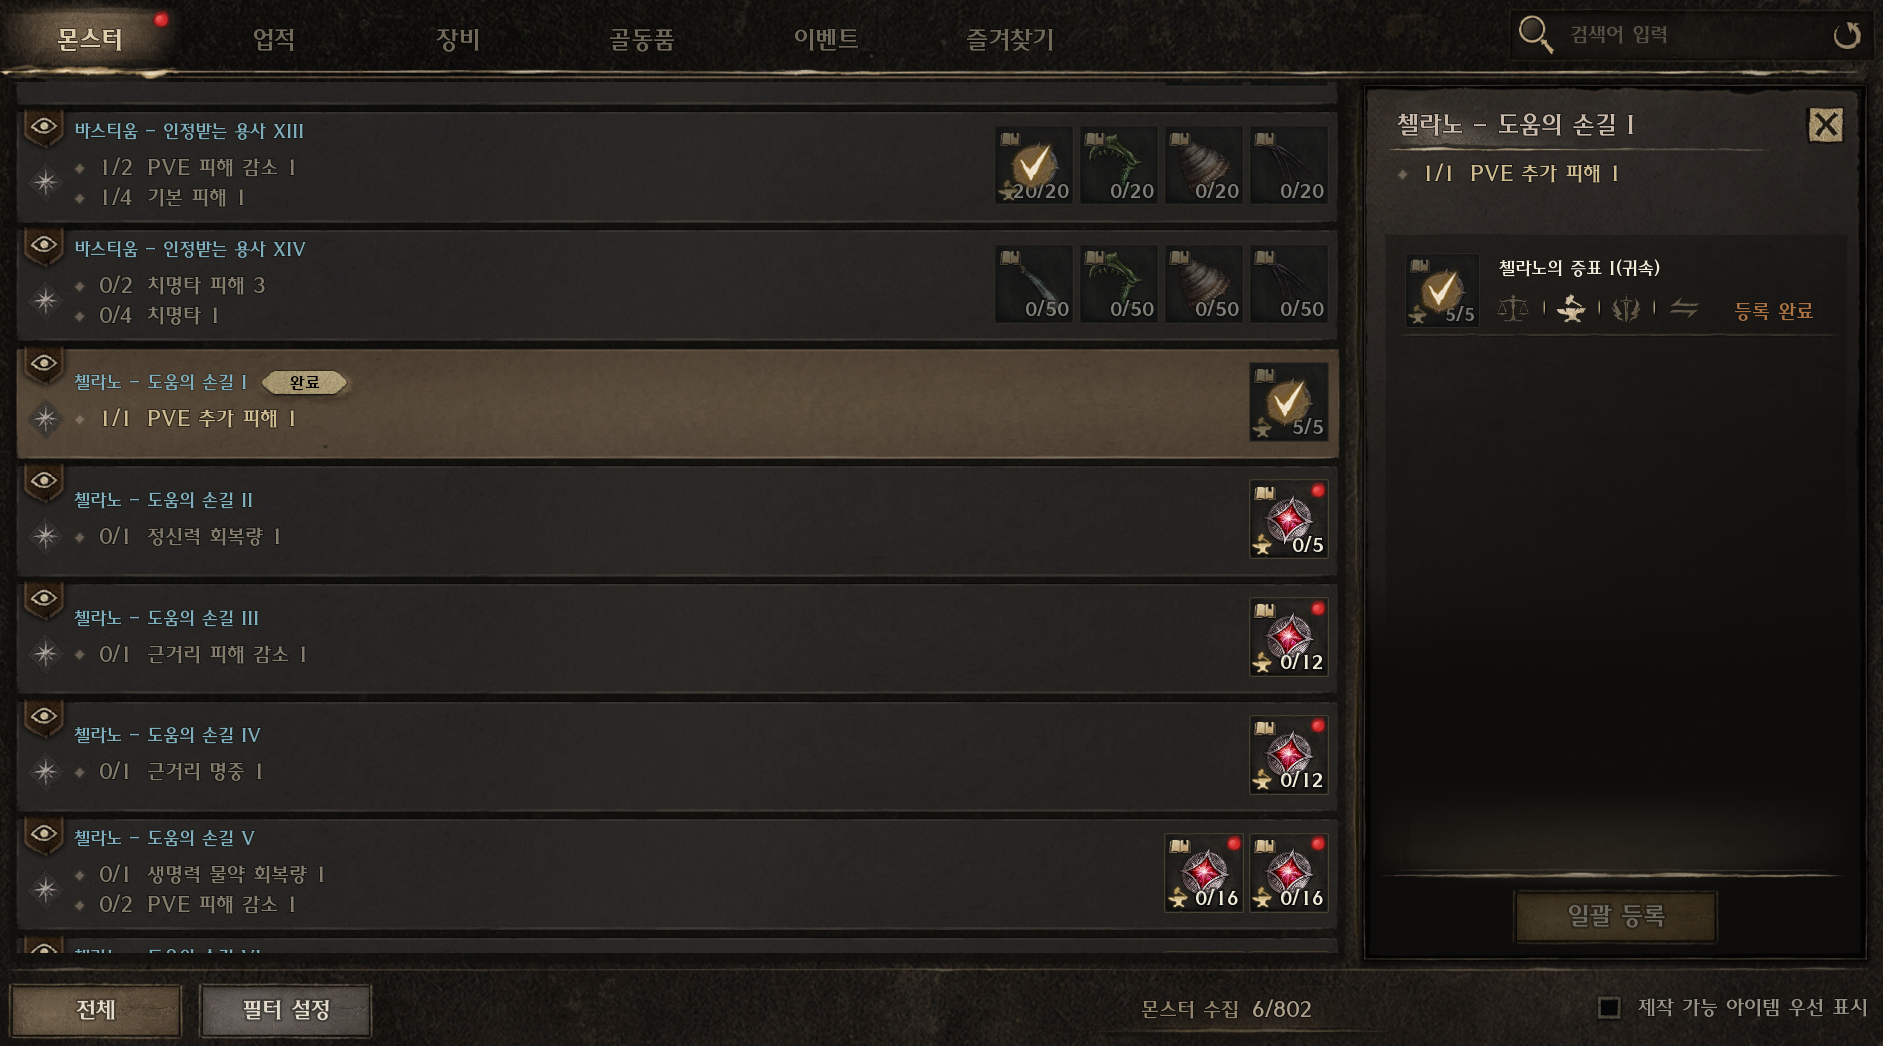Click the reset refresh arrow icon
Viewport: 1883px width, 1046px height.
pos(1846,36)
